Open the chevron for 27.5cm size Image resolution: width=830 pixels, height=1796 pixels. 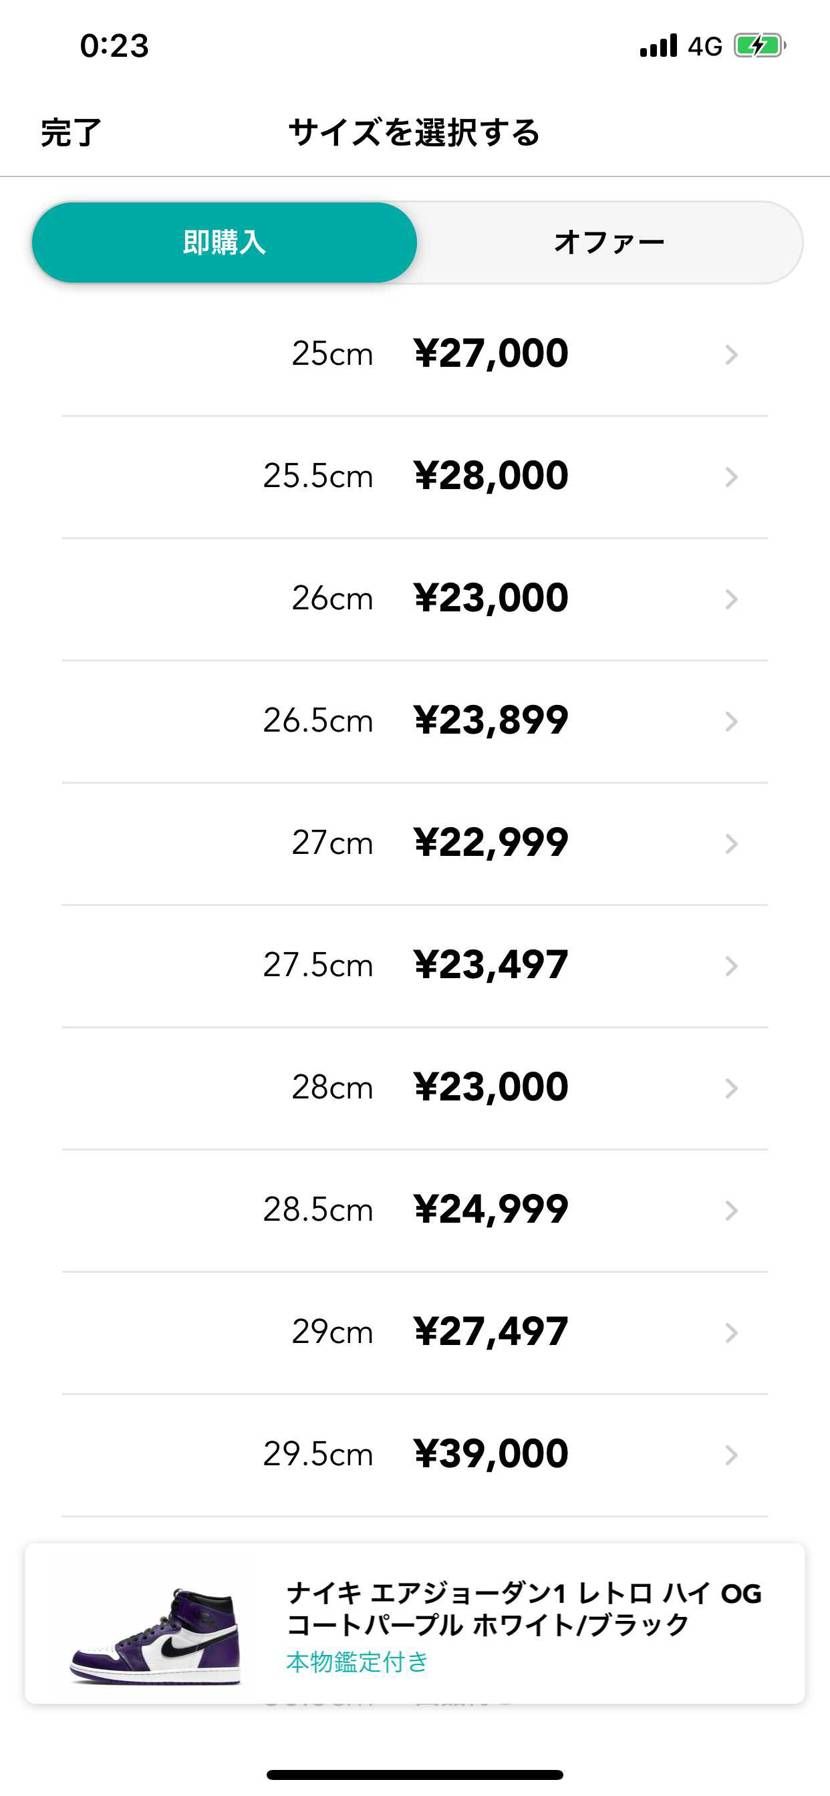coord(731,966)
